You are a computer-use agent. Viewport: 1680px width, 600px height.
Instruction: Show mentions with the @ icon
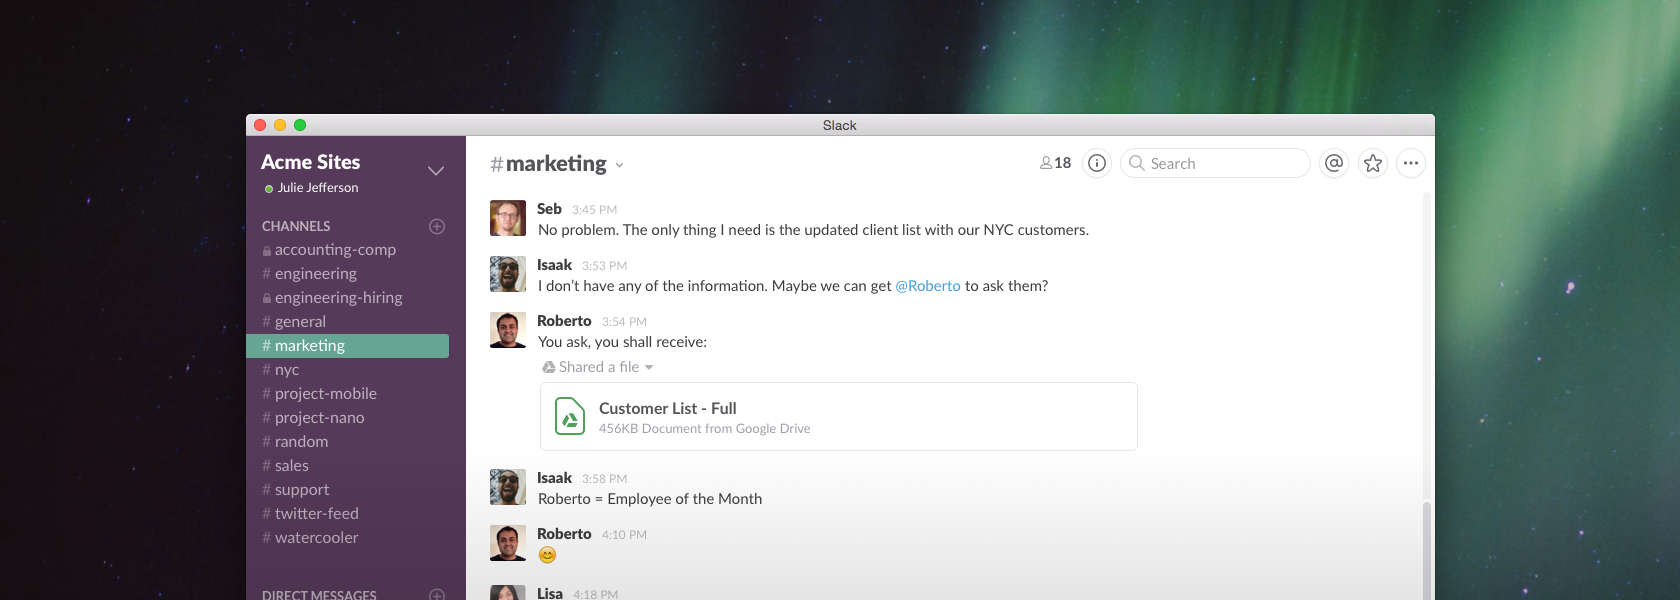[x=1334, y=163]
